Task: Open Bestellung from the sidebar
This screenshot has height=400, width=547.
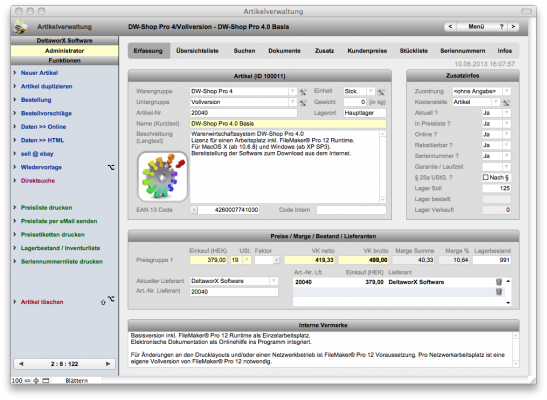Action: [x=36, y=100]
